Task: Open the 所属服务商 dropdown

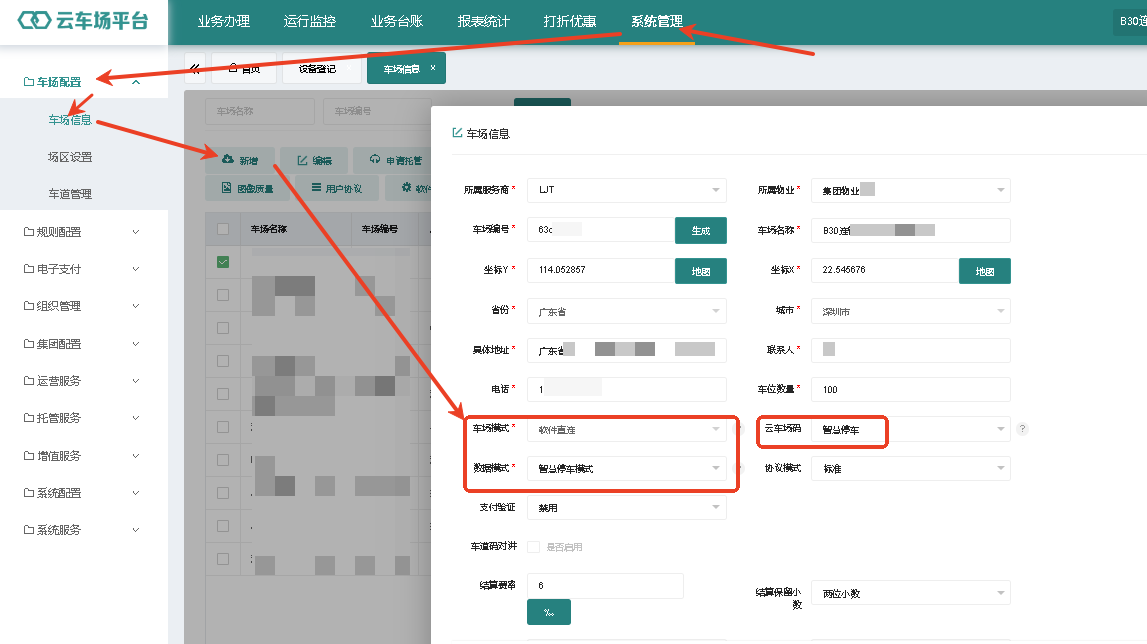Action: point(627,190)
